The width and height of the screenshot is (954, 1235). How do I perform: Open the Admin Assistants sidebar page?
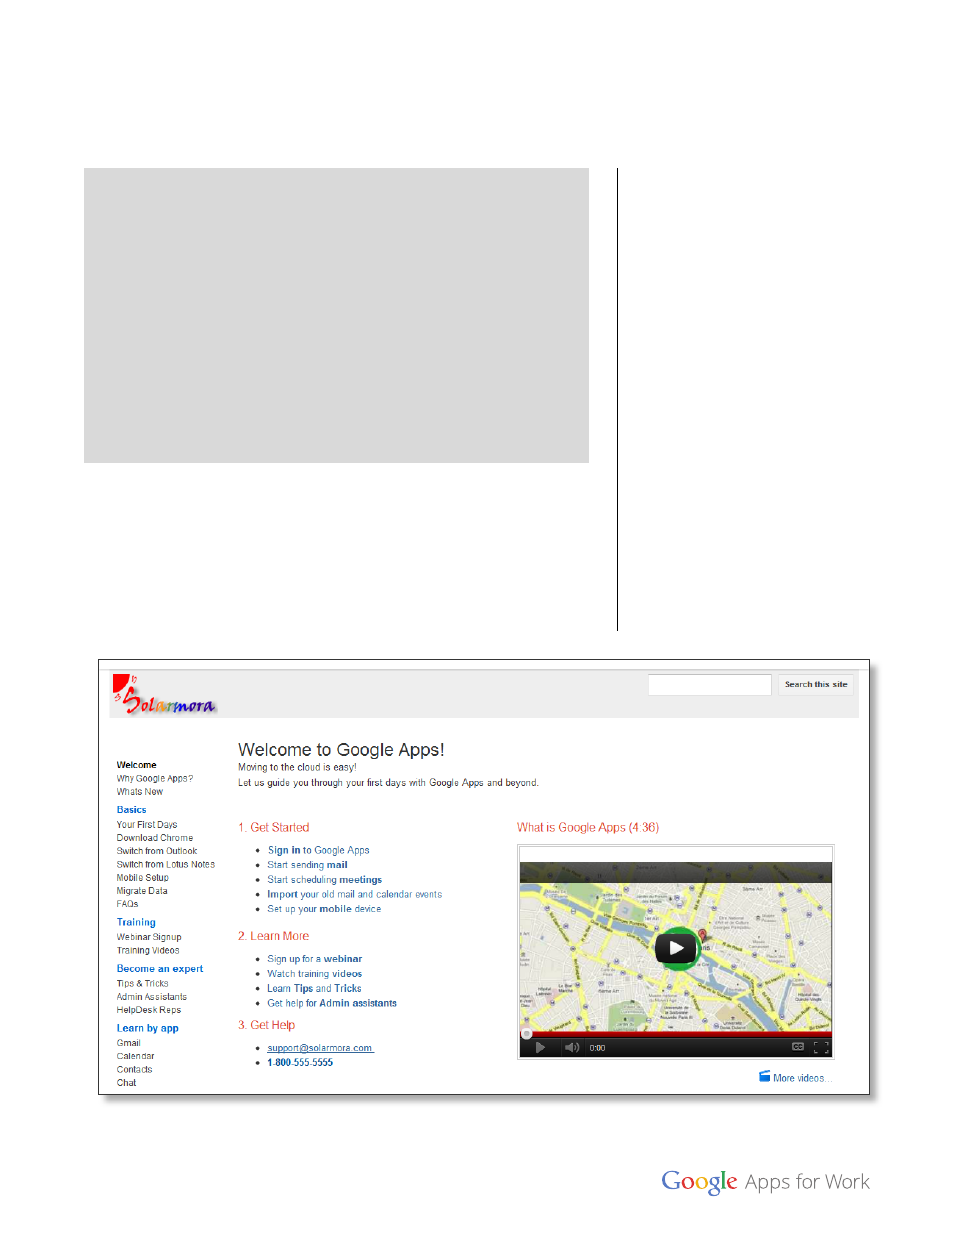click(x=152, y=996)
